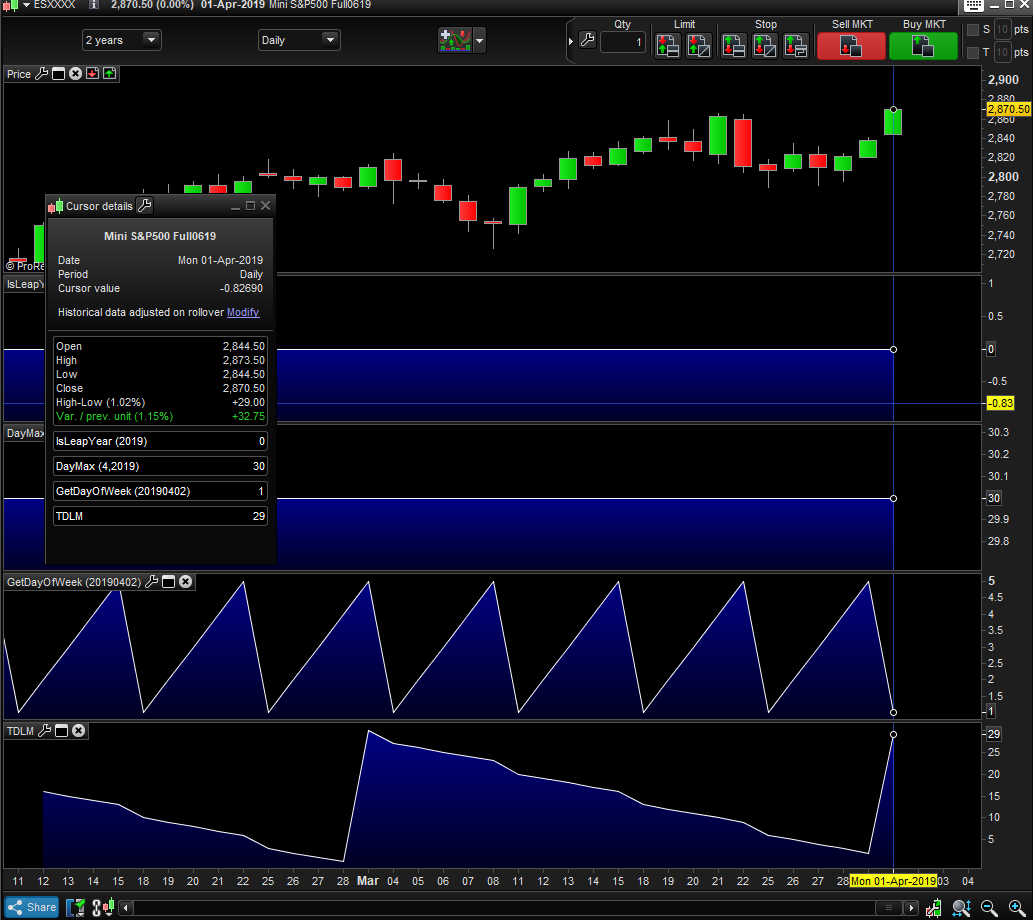1033x920 pixels.
Task: Expand the indicator dropdown arrow
Action: pos(480,41)
